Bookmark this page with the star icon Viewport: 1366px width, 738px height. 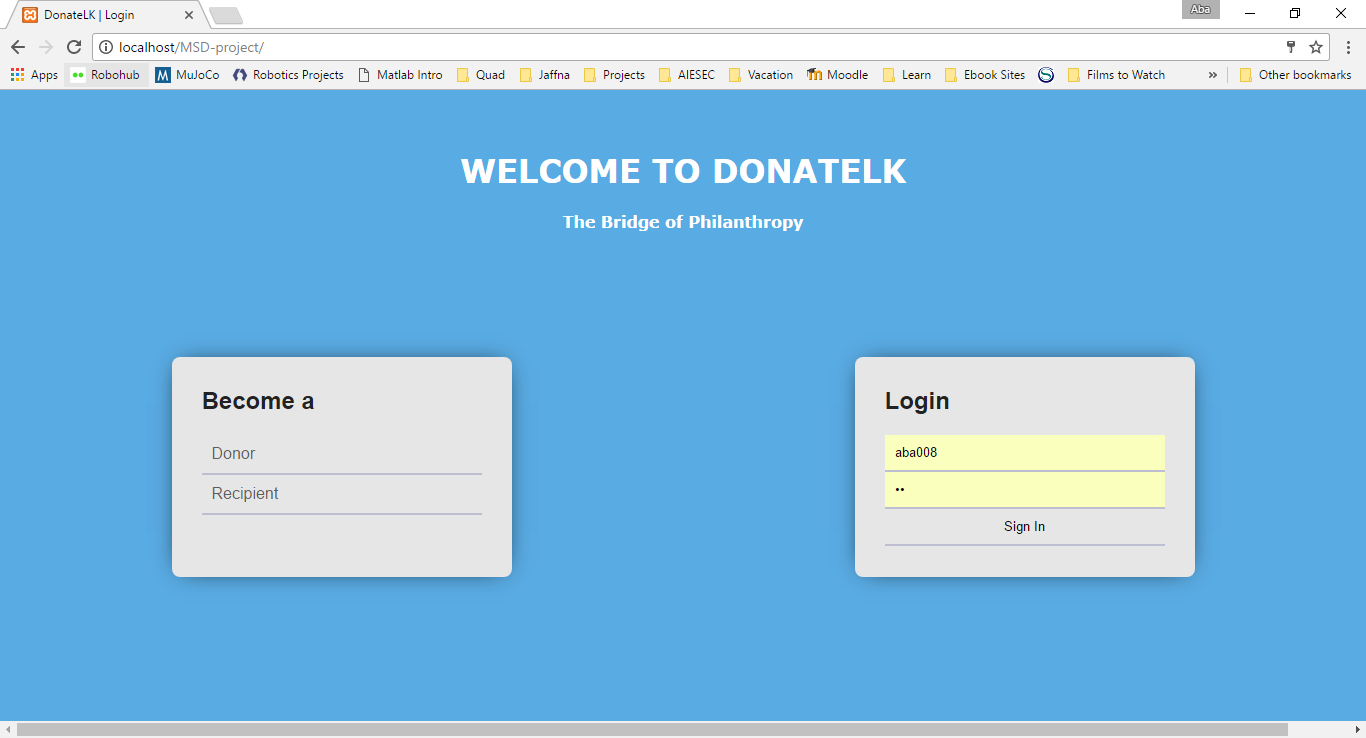point(1316,46)
